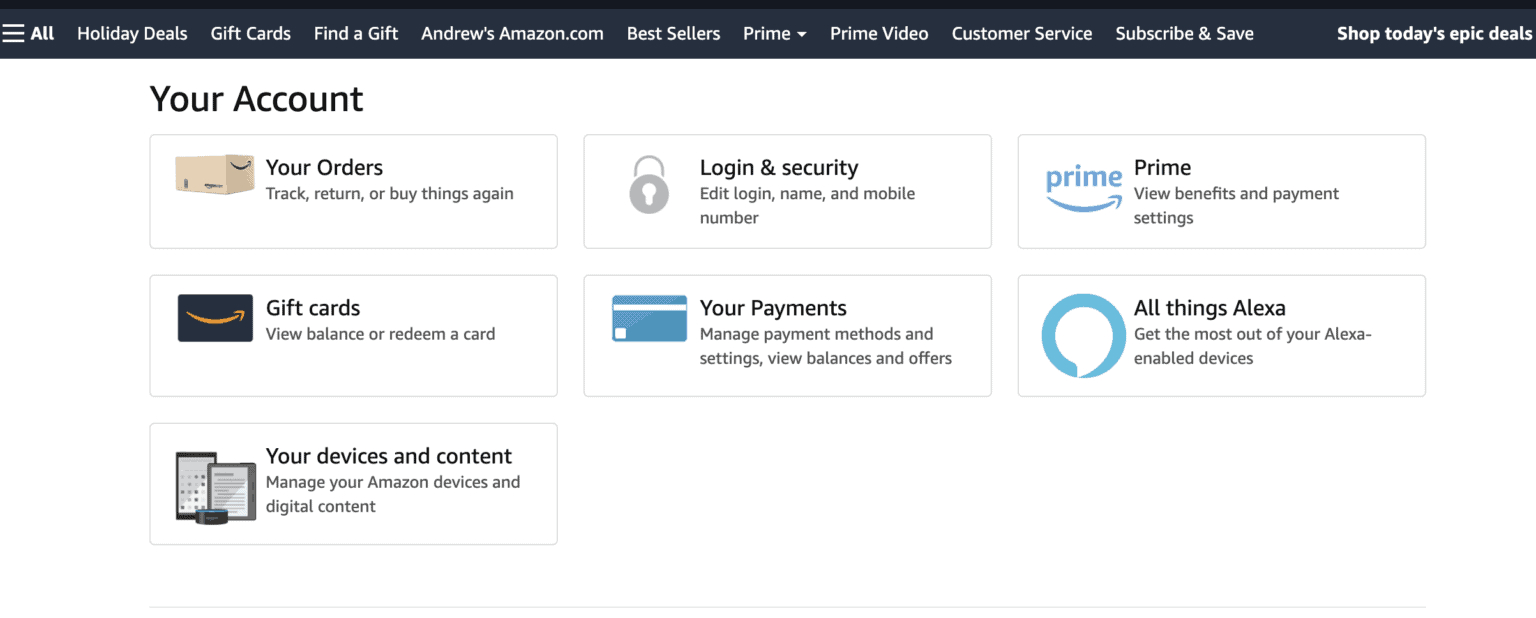Open the Your Orders card
Viewport: 1536px width, 618px height.
(353, 191)
